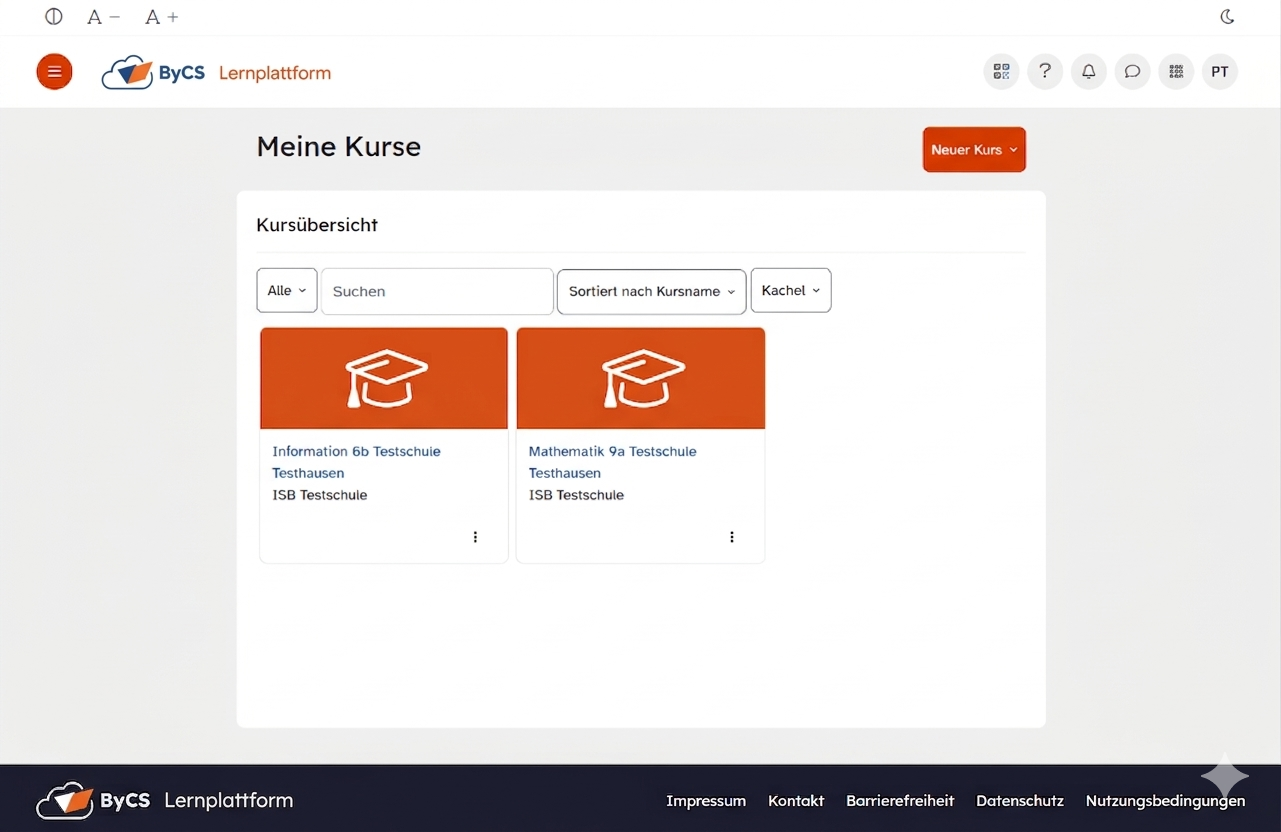Click the QR code icon

[x=1001, y=72]
